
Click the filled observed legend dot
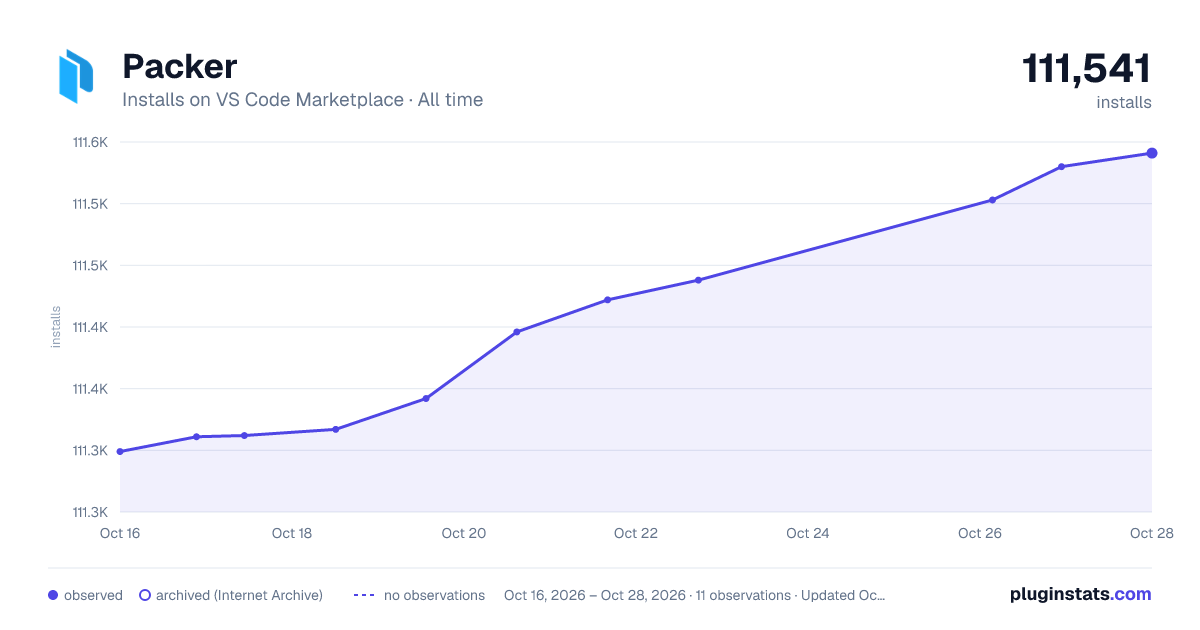[53, 595]
